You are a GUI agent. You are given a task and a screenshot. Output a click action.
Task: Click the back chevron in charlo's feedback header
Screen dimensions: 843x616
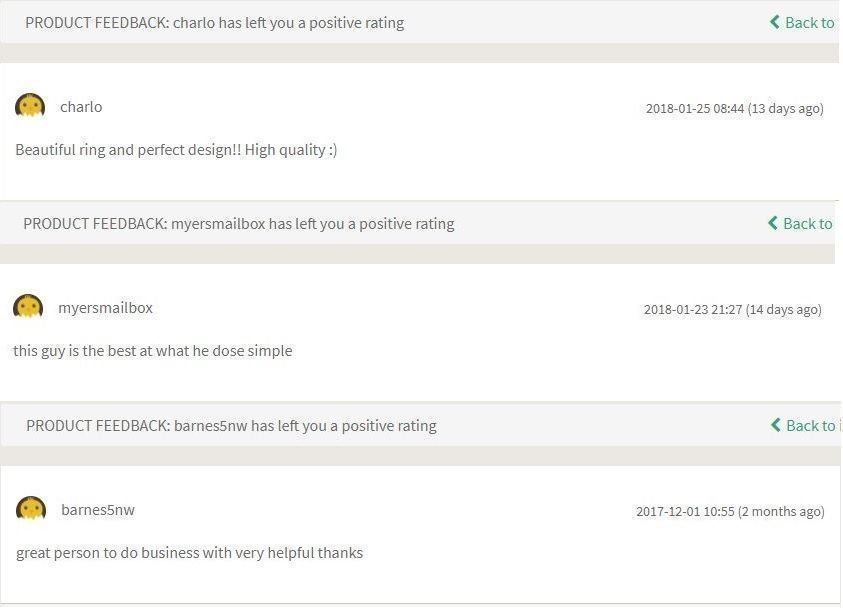tap(775, 22)
